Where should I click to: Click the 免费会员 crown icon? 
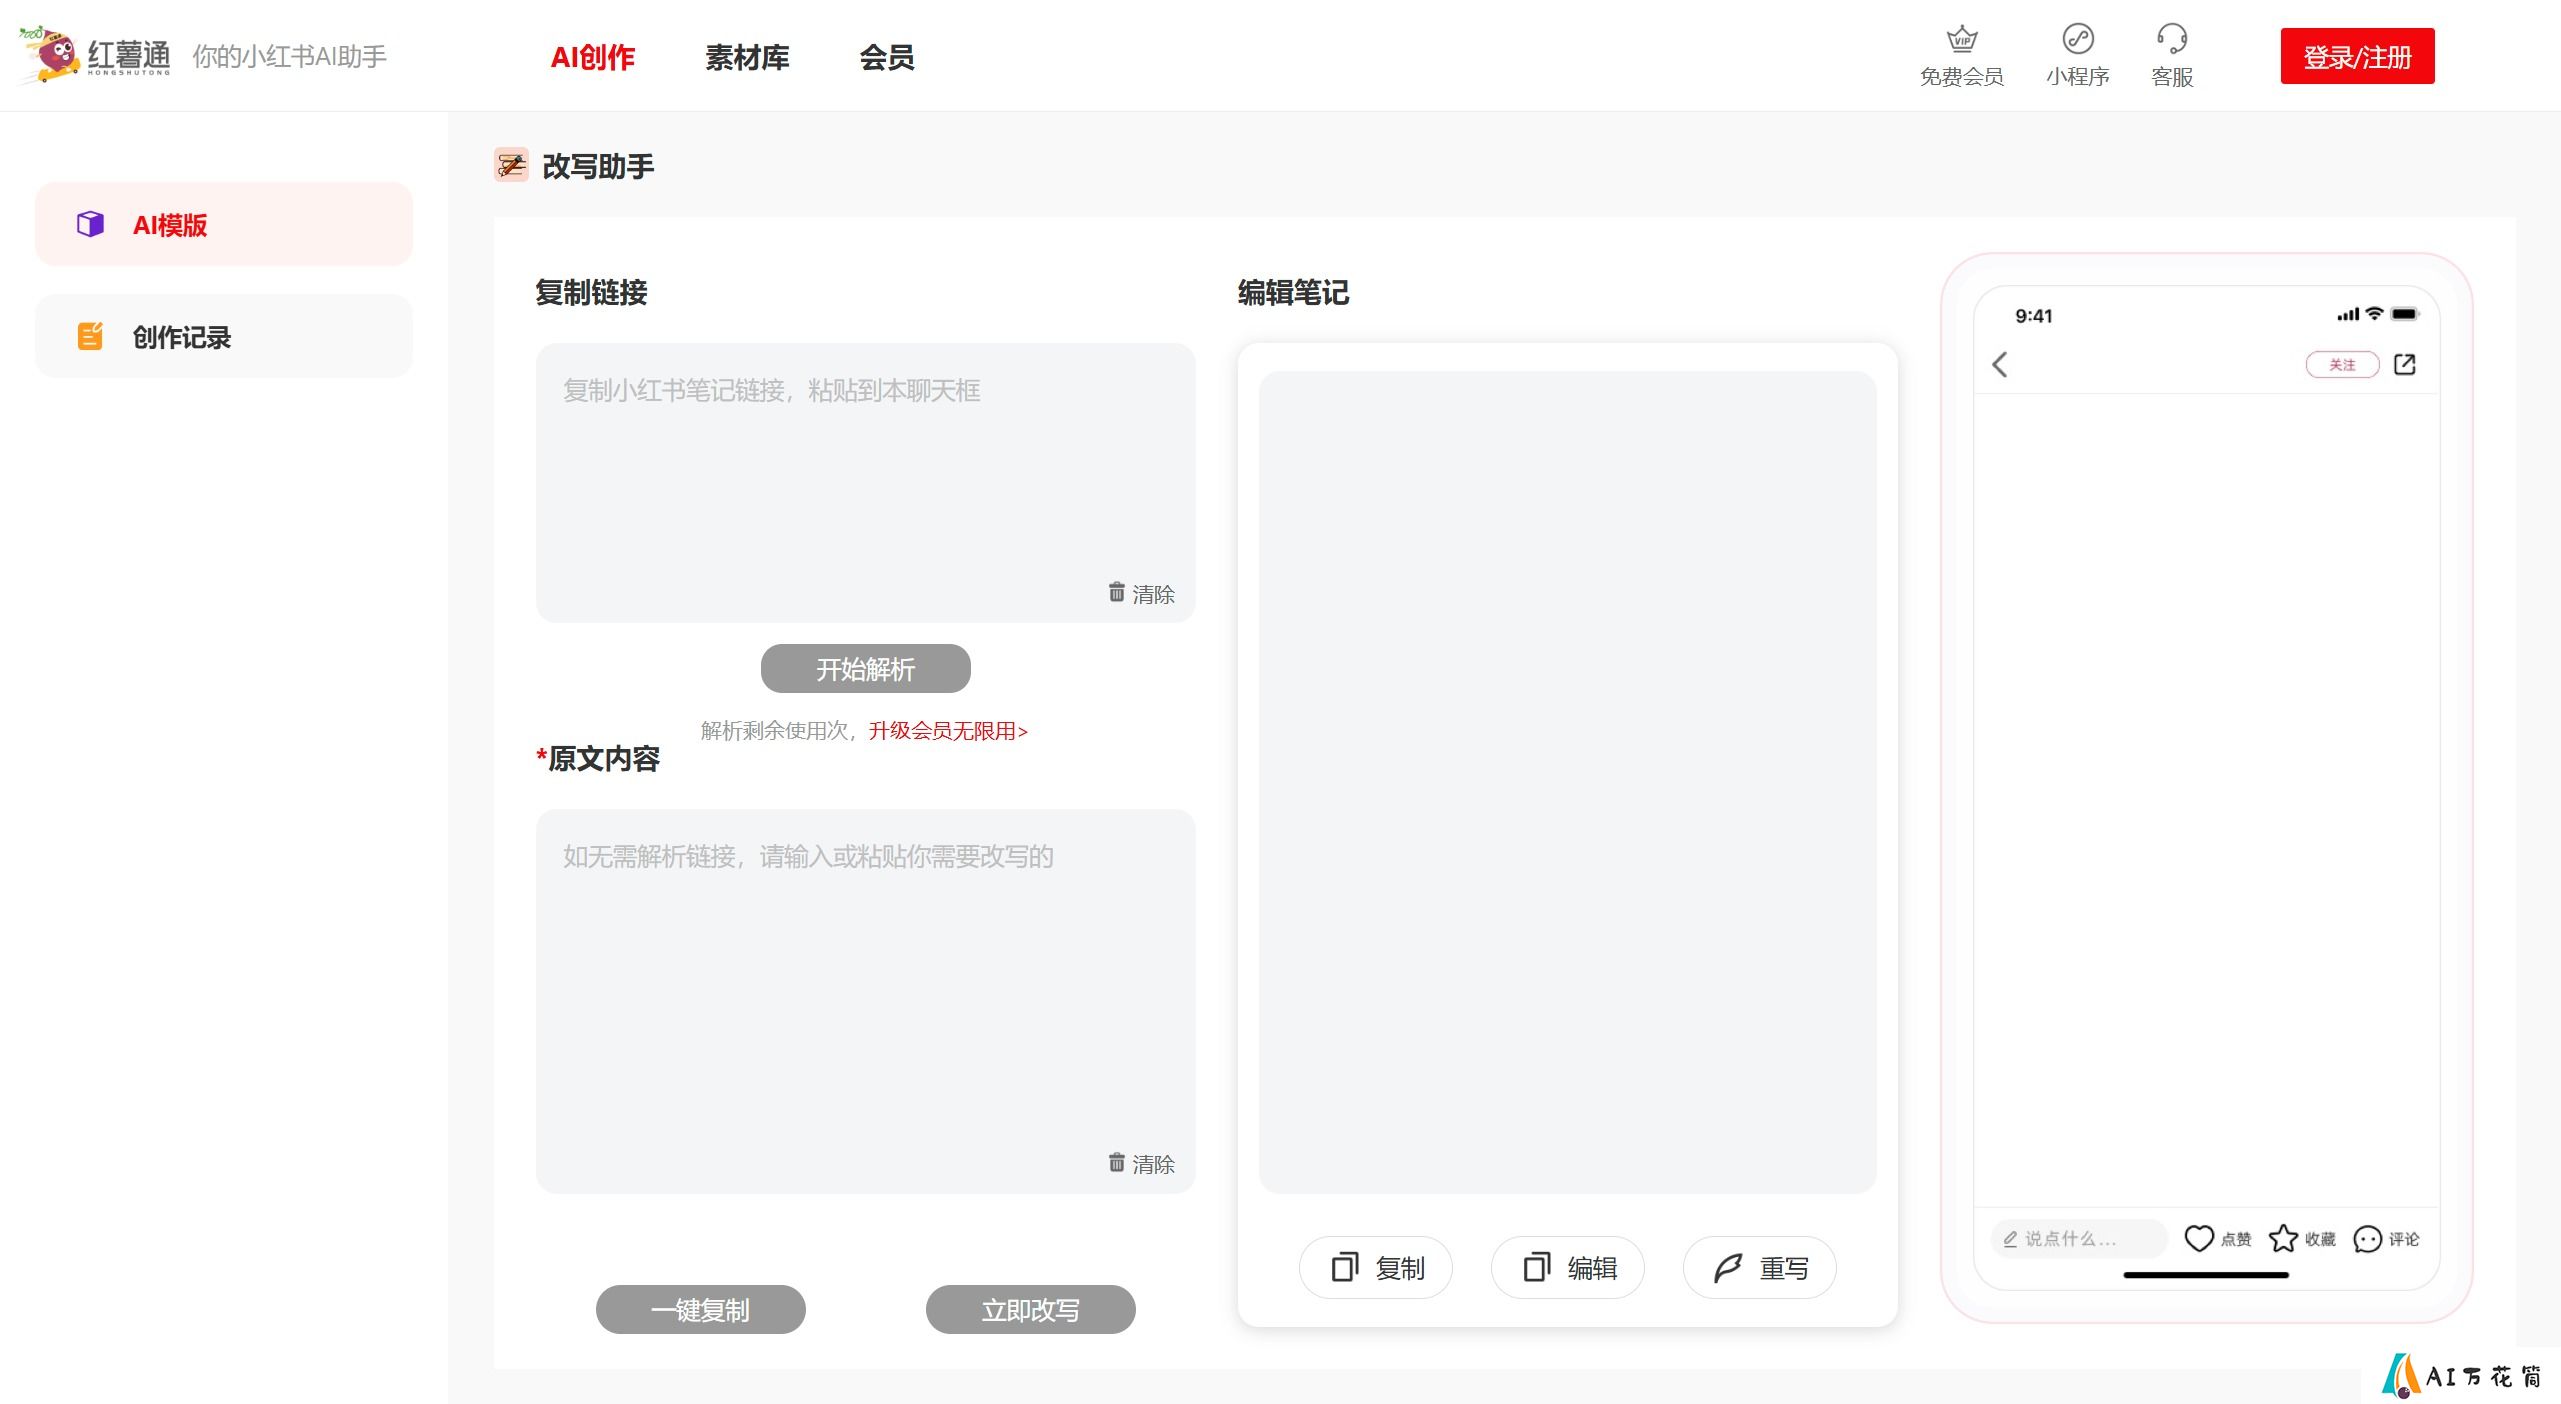1962,39
